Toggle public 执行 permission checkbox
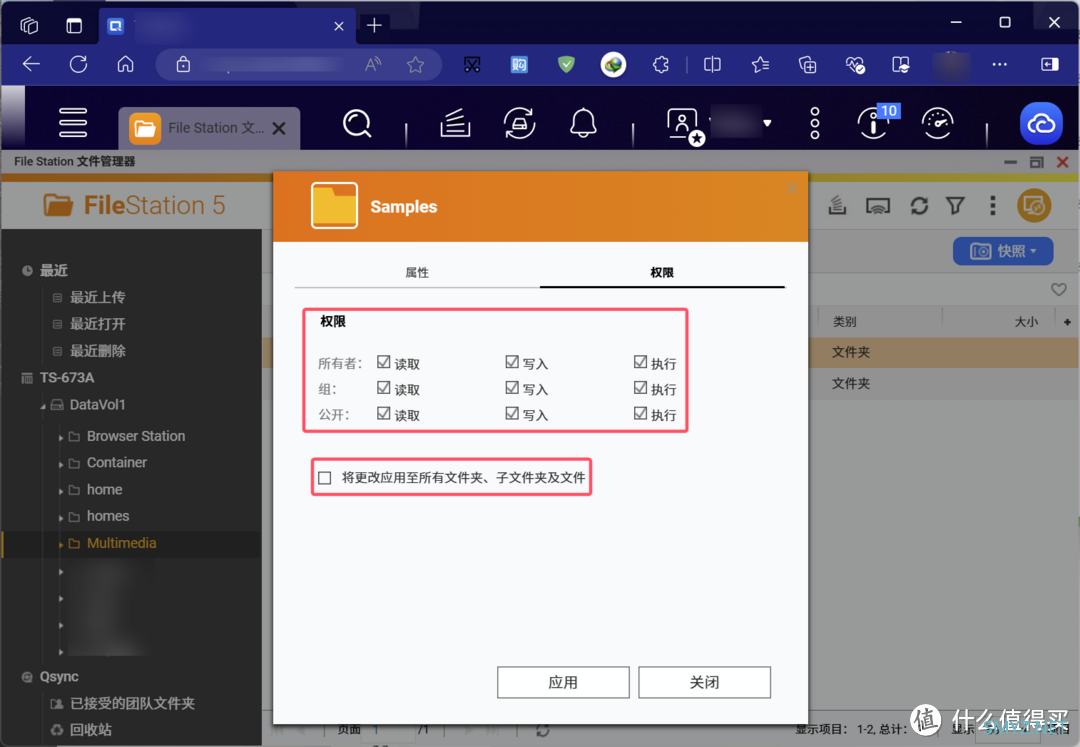 (x=641, y=414)
